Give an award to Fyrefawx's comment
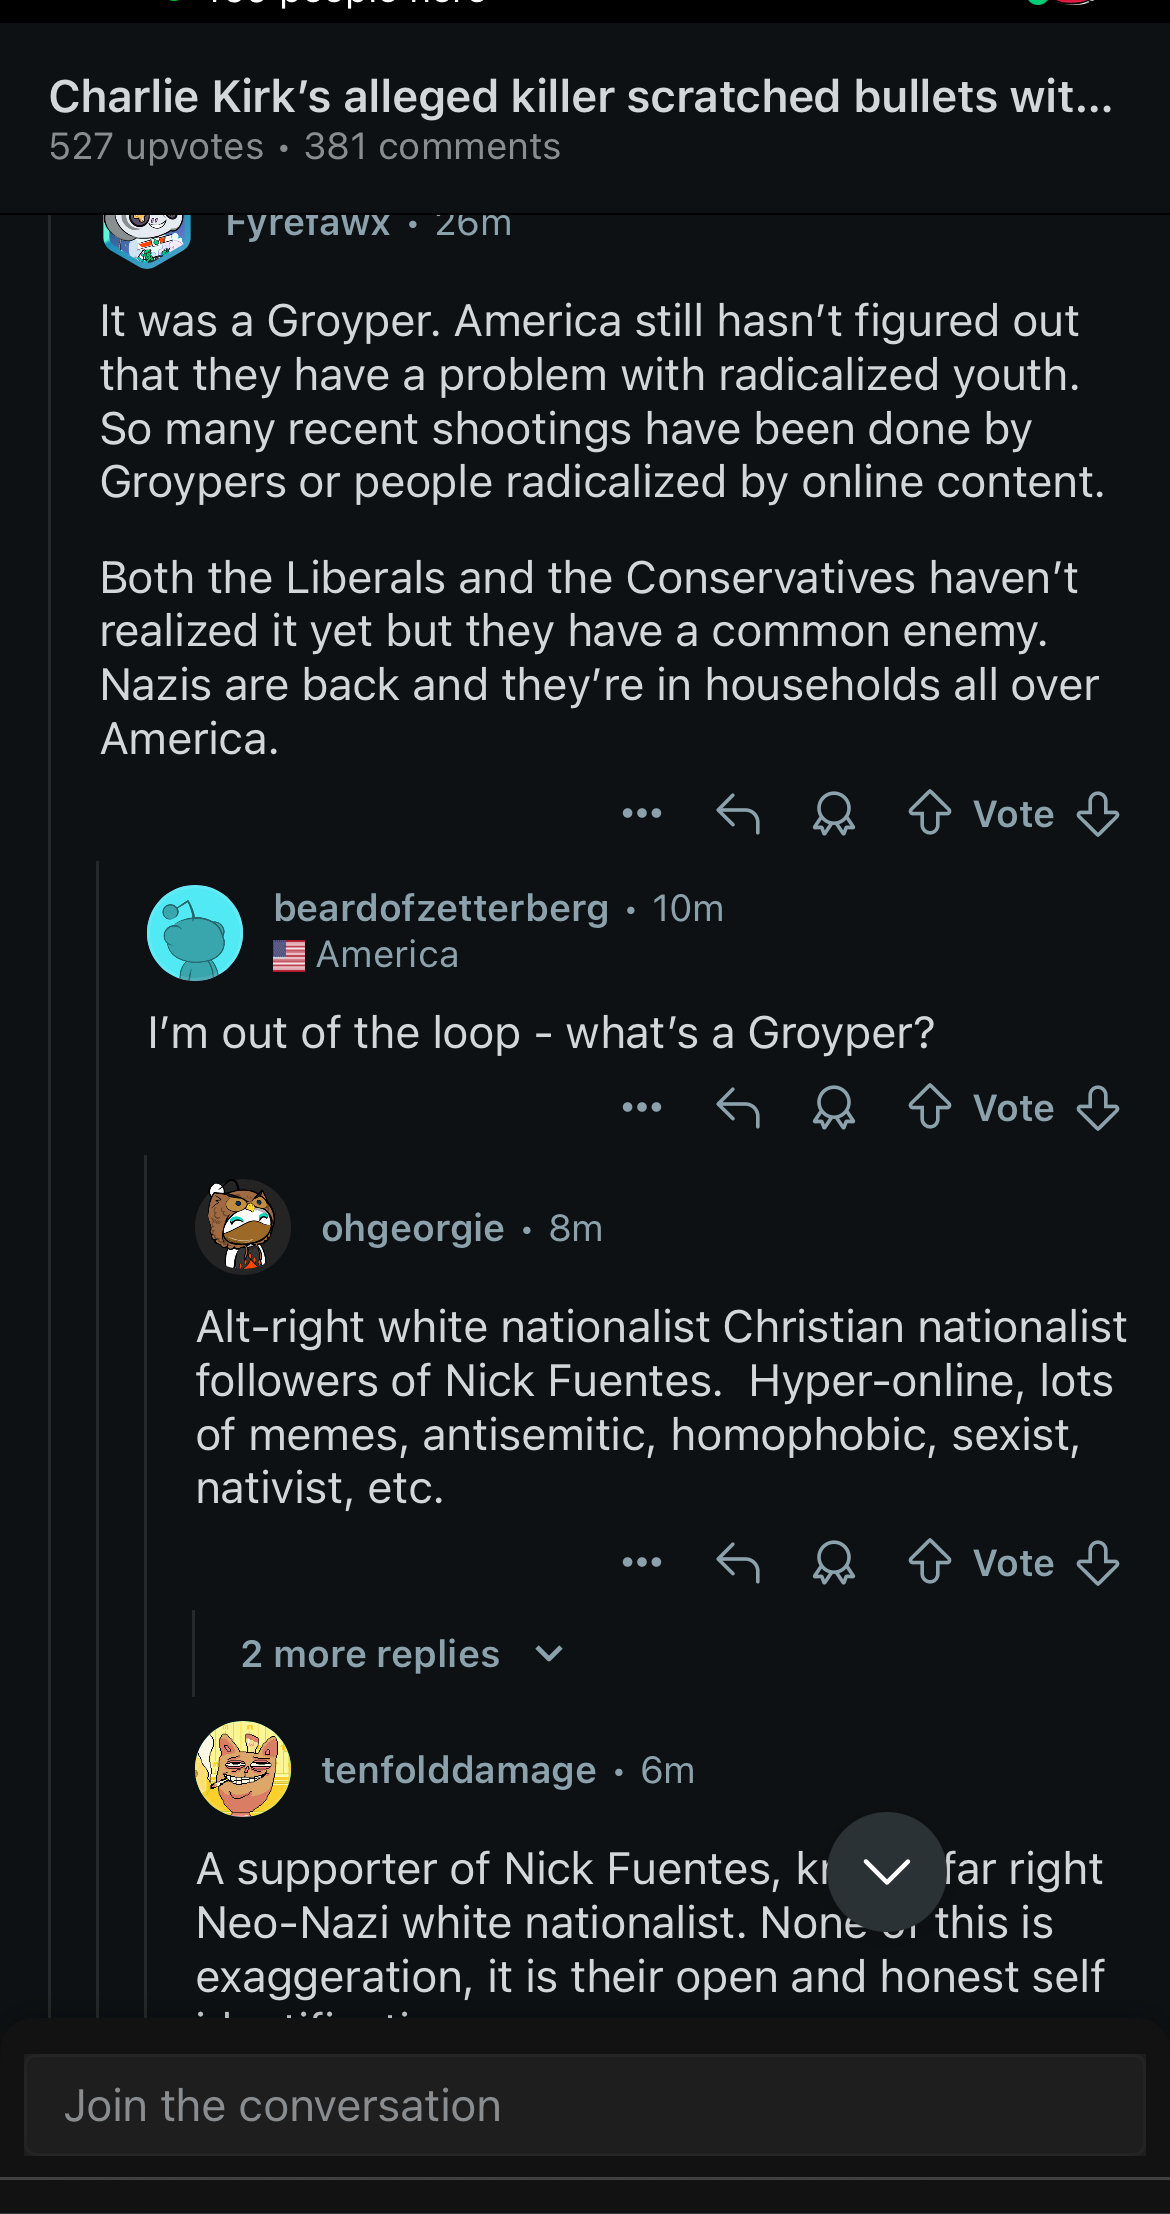Viewport: 1170px width, 2214px height. point(834,813)
